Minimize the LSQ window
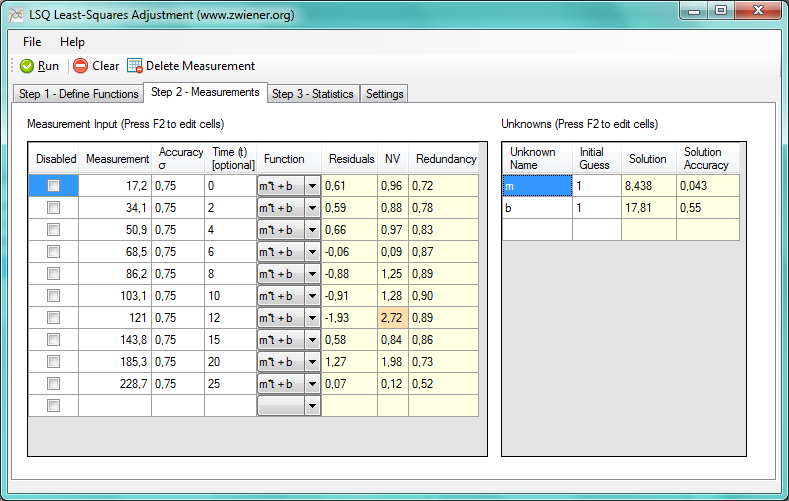This screenshot has width=789, height=501. point(695,10)
